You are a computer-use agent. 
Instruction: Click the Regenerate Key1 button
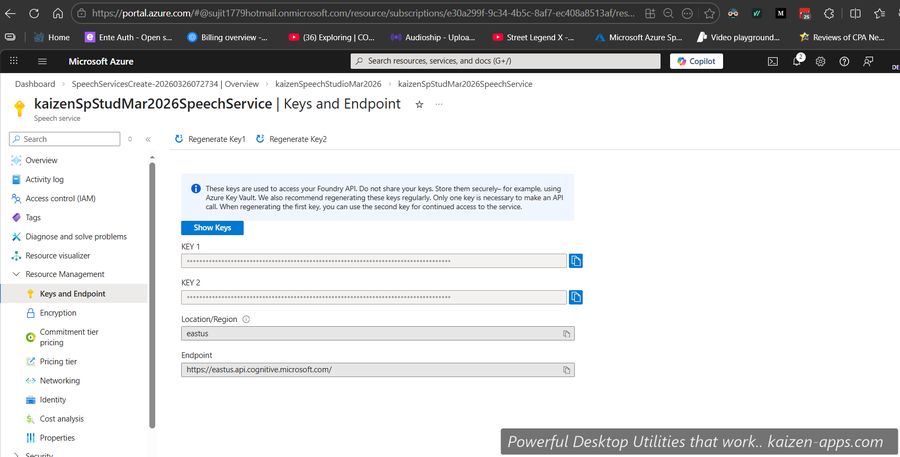[x=210, y=139]
